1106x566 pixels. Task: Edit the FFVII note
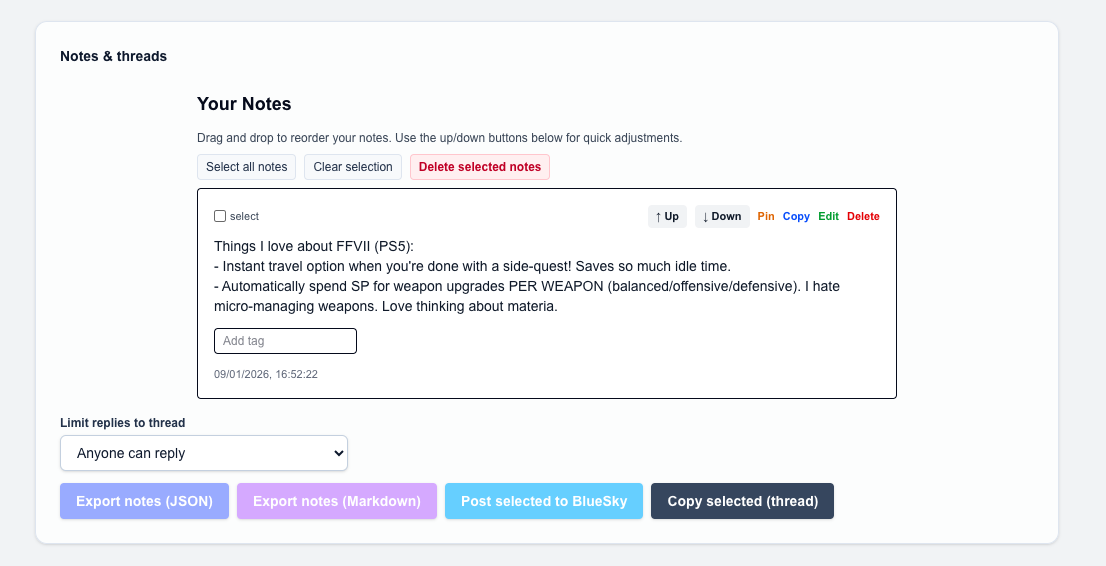pyautogui.click(x=829, y=216)
